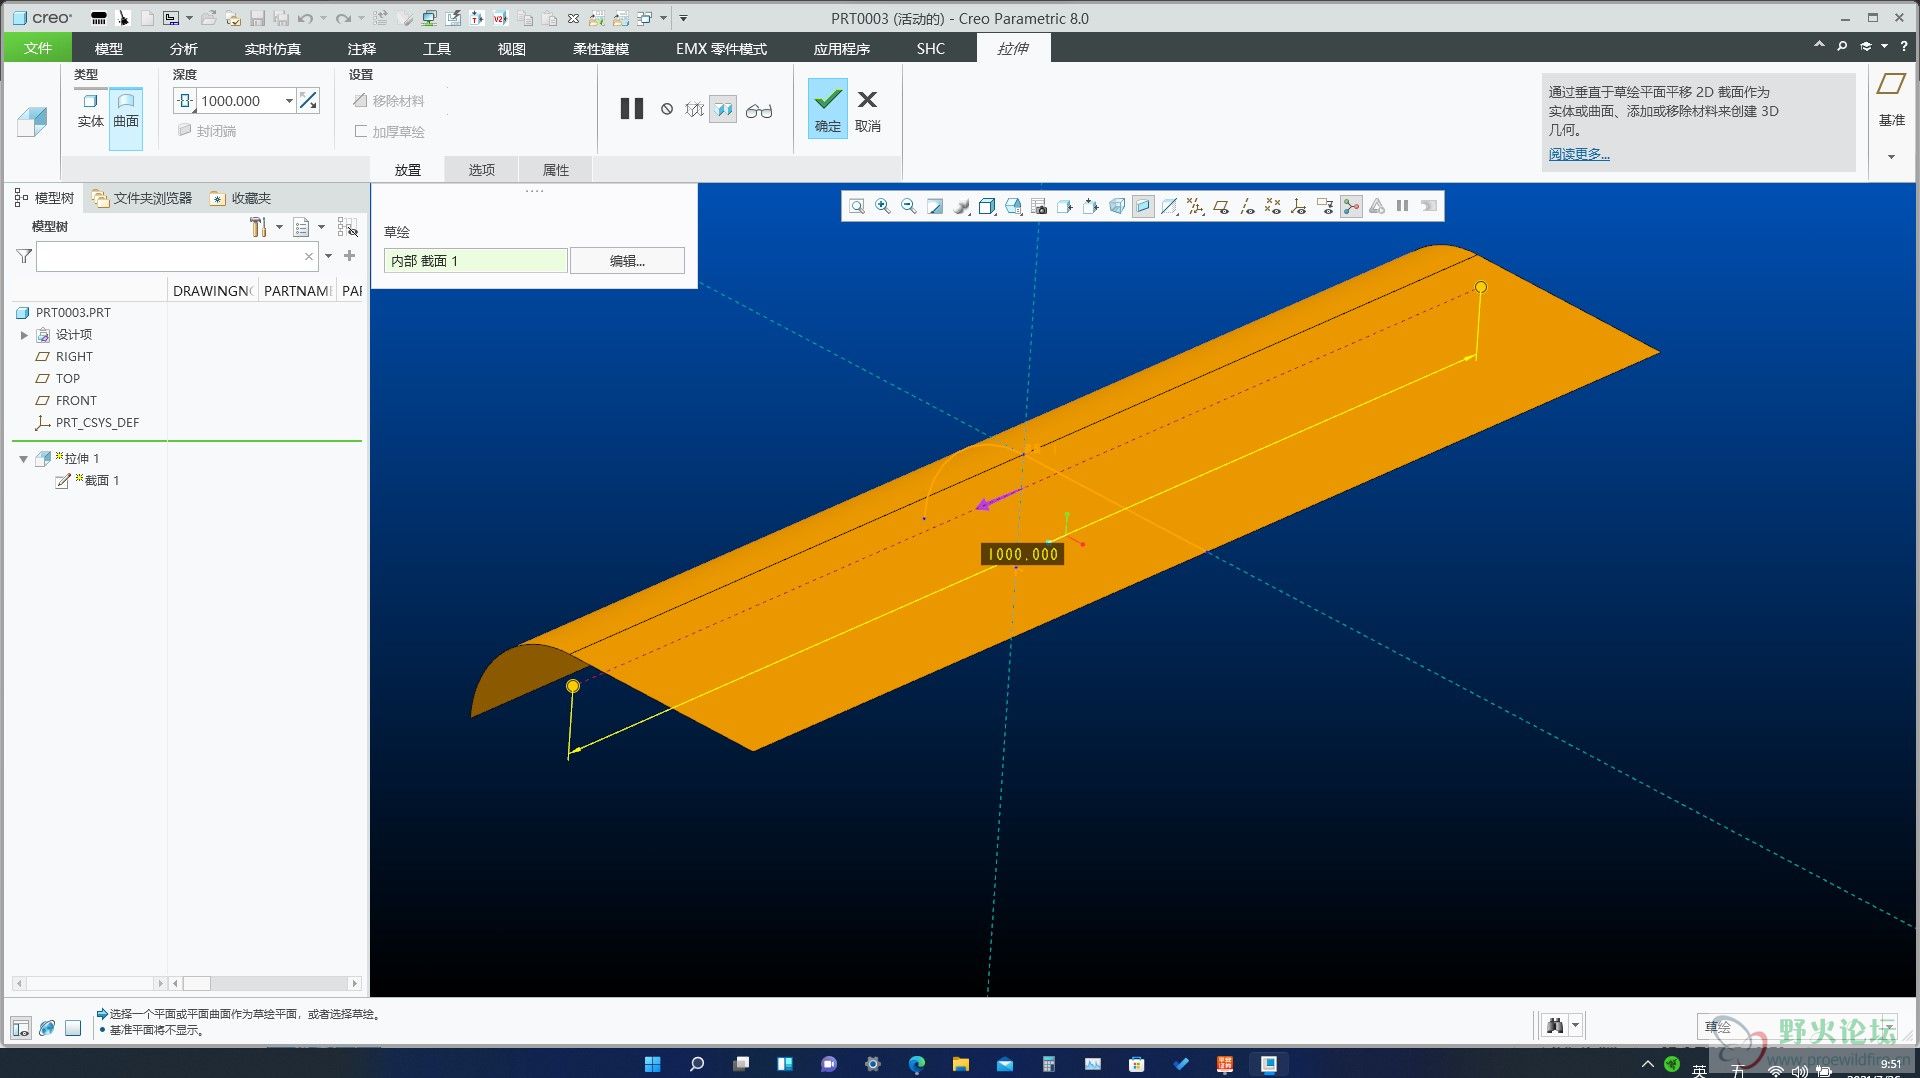
Task: Select the RIGHT datum plane in tree
Action: click(x=74, y=357)
